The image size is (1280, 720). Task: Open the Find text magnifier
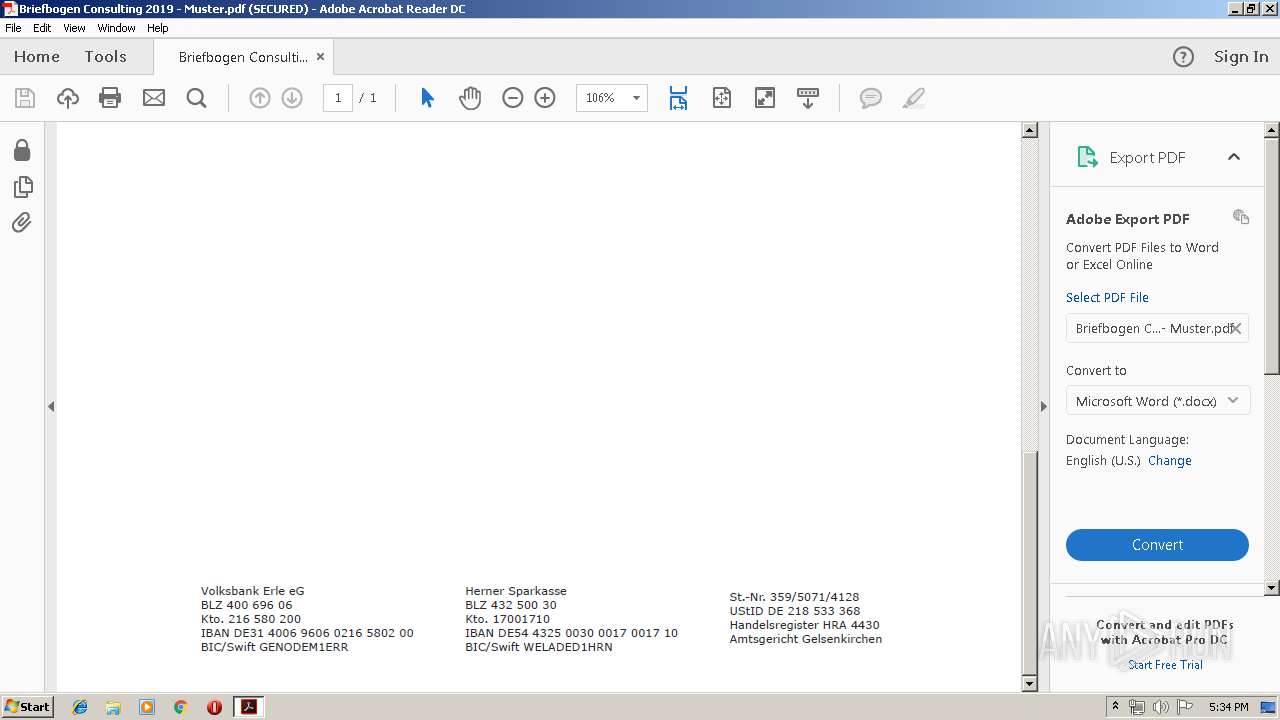pos(197,98)
